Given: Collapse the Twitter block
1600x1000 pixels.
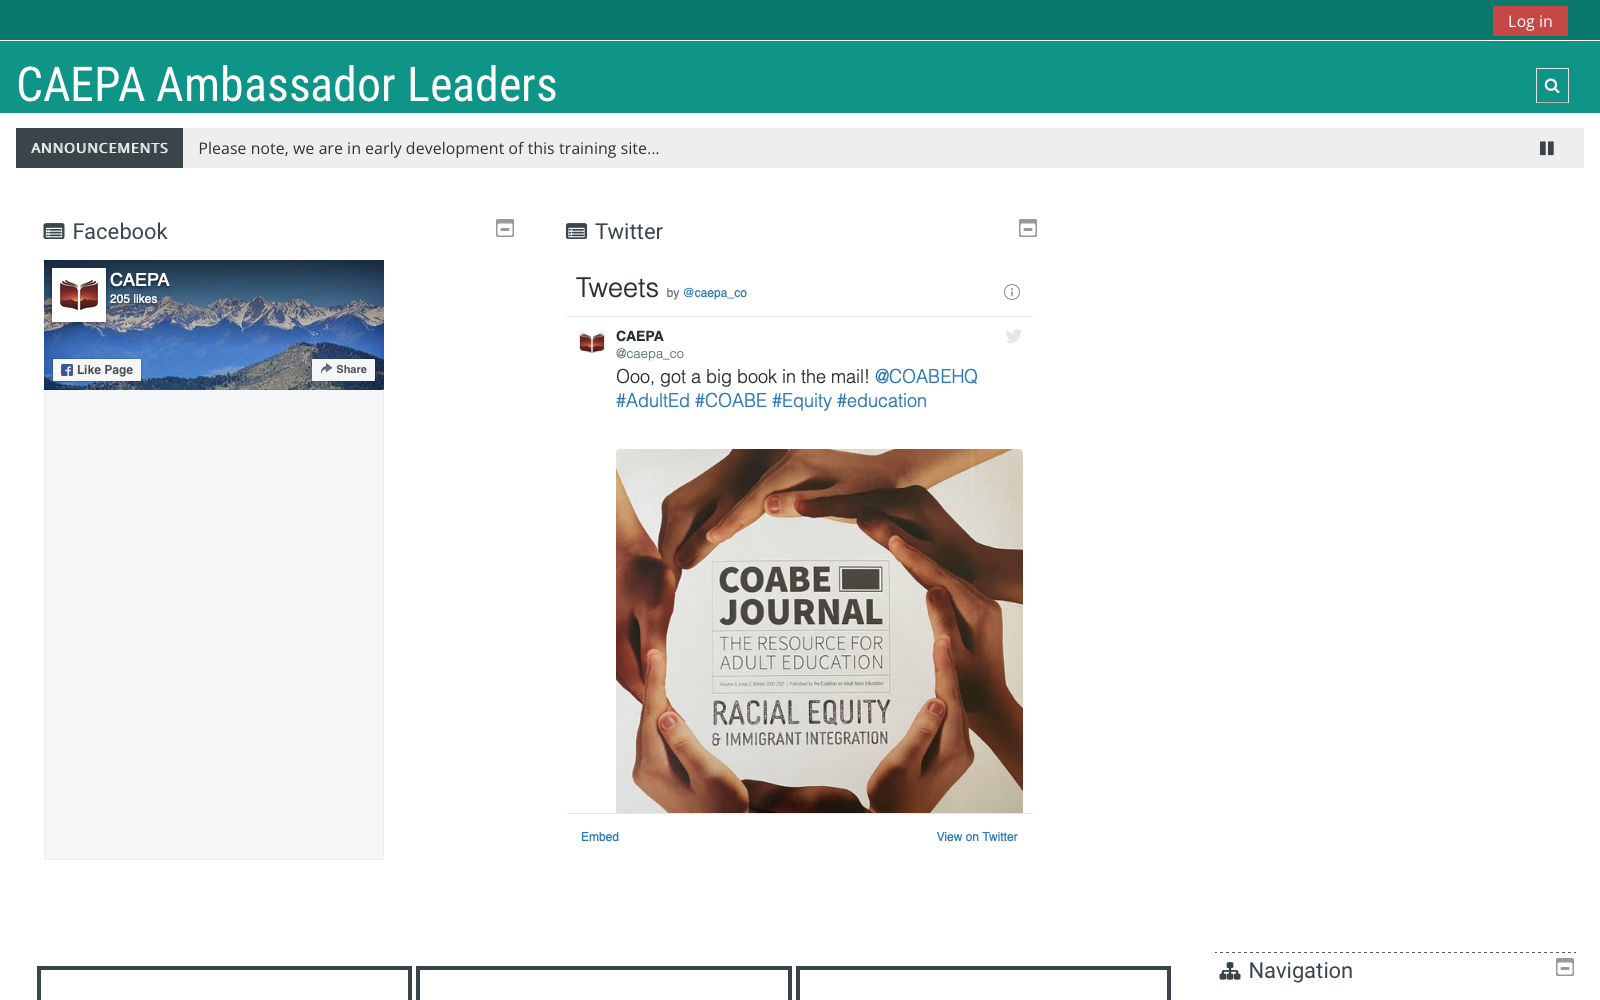Looking at the screenshot, I should (x=1028, y=228).
